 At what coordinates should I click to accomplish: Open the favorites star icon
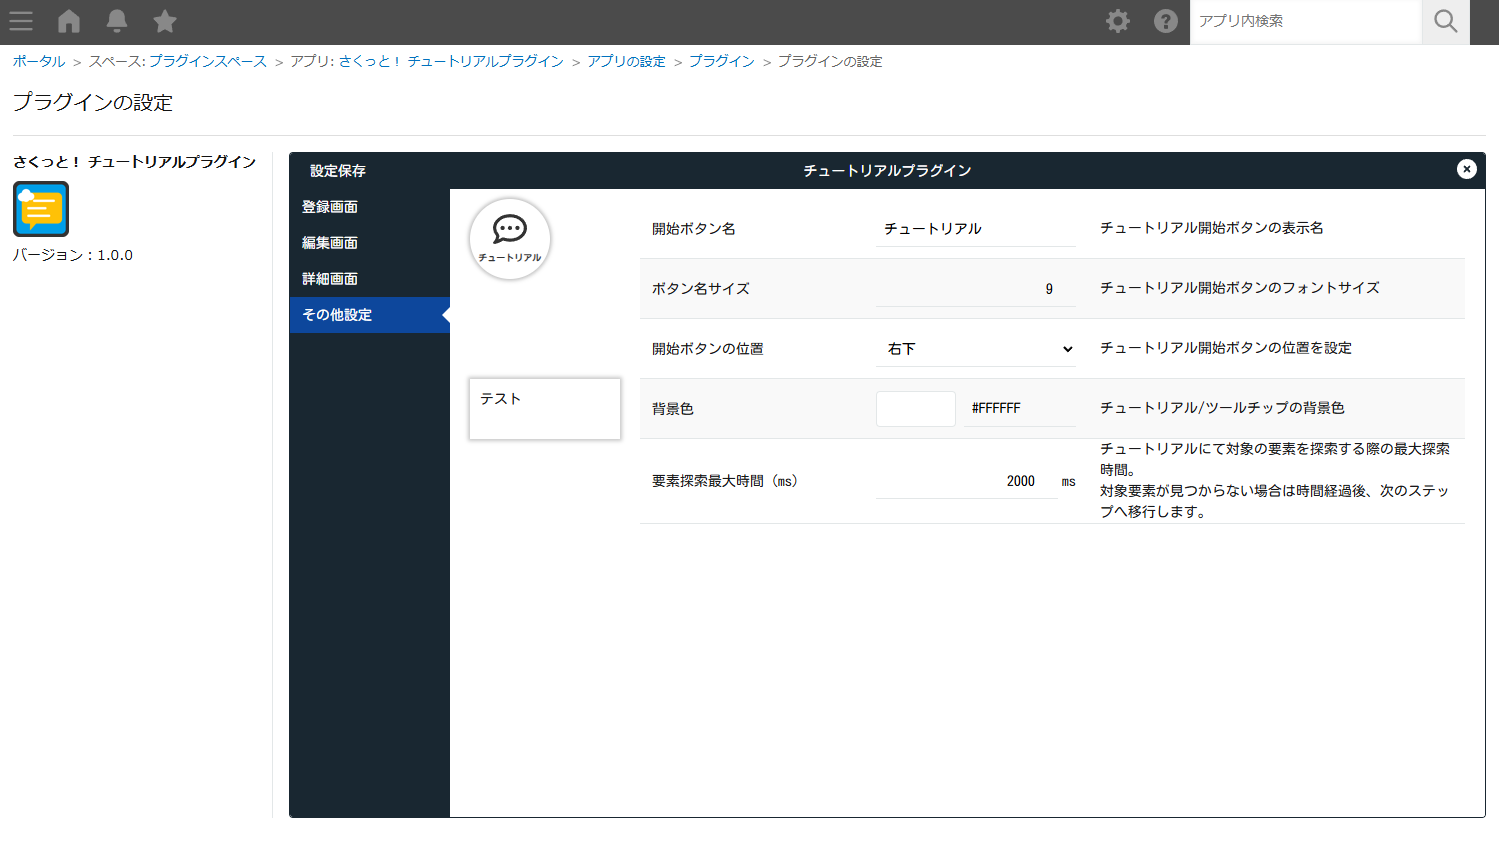click(165, 21)
